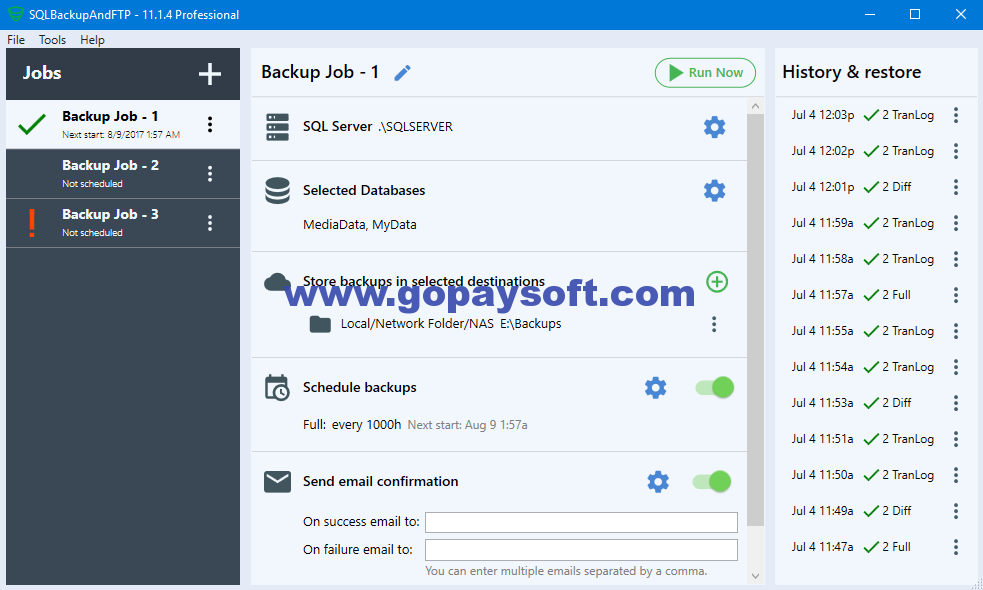Click the Run Now button

[x=705, y=73]
